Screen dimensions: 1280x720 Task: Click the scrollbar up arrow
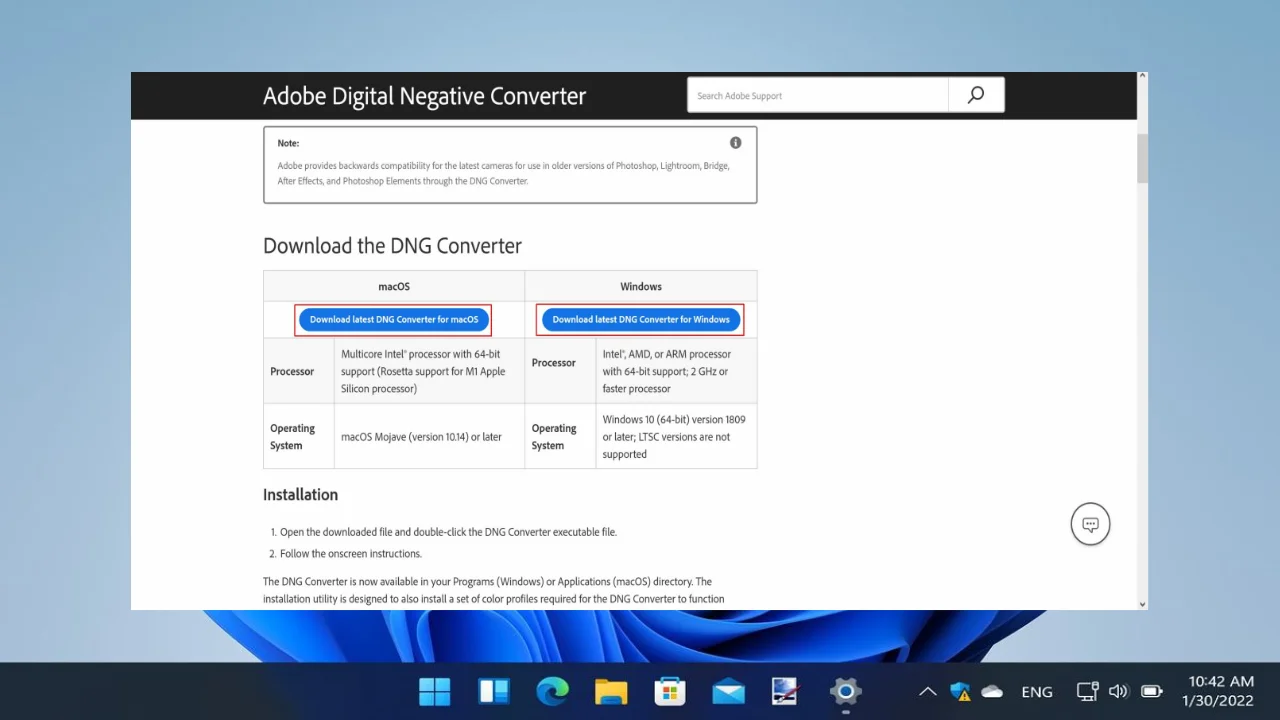(1142, 77)
